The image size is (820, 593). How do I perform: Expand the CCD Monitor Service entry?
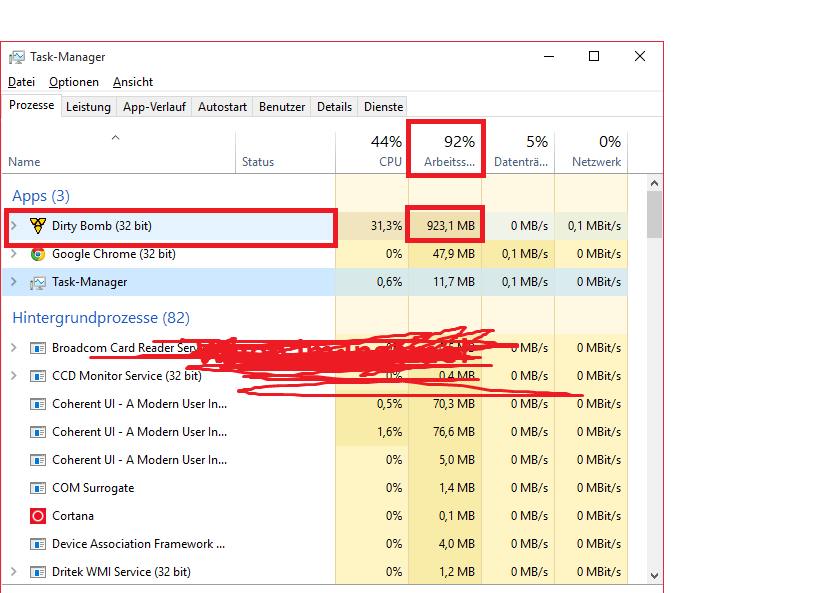point(14,376)
